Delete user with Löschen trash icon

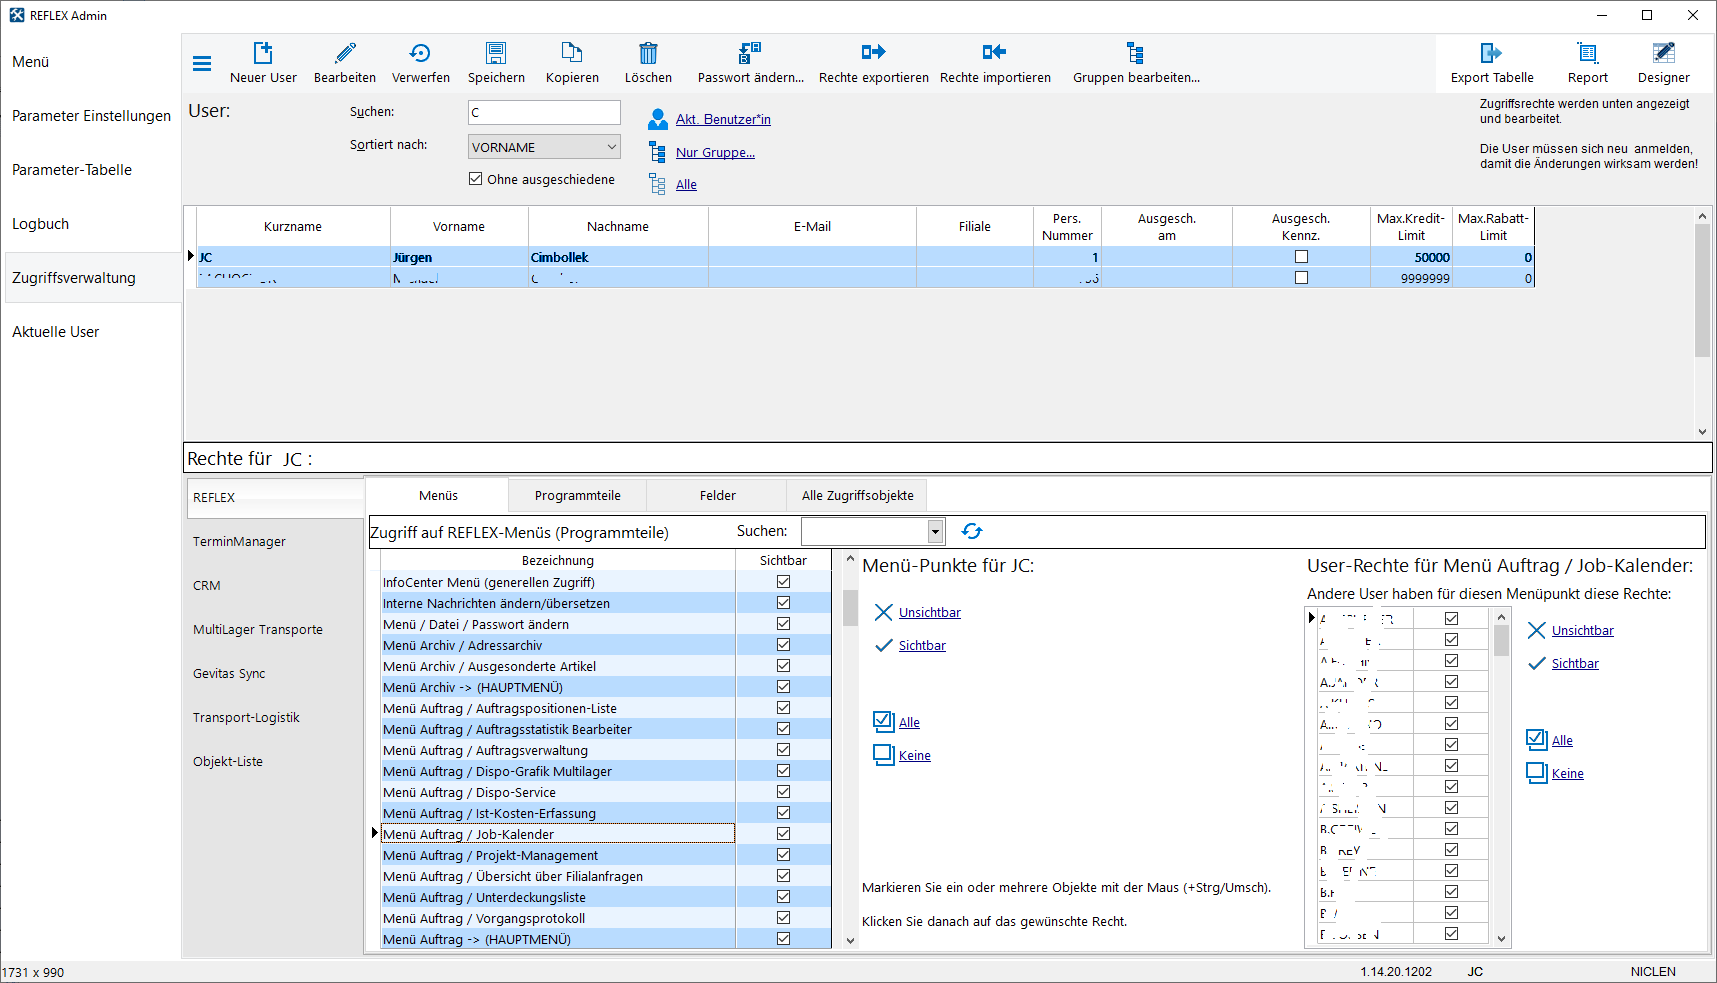[x=648, y=53]
